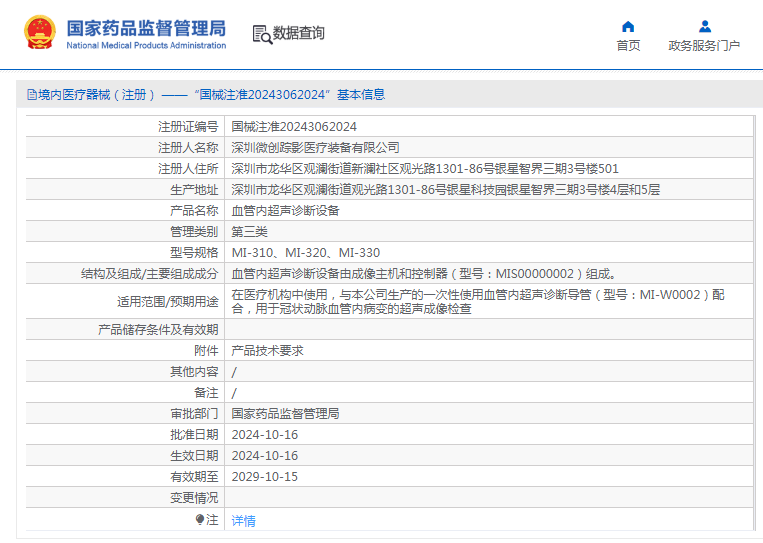
Task: Select product name 血管内超声诊断设备
Action: click(x=285, y=210)
